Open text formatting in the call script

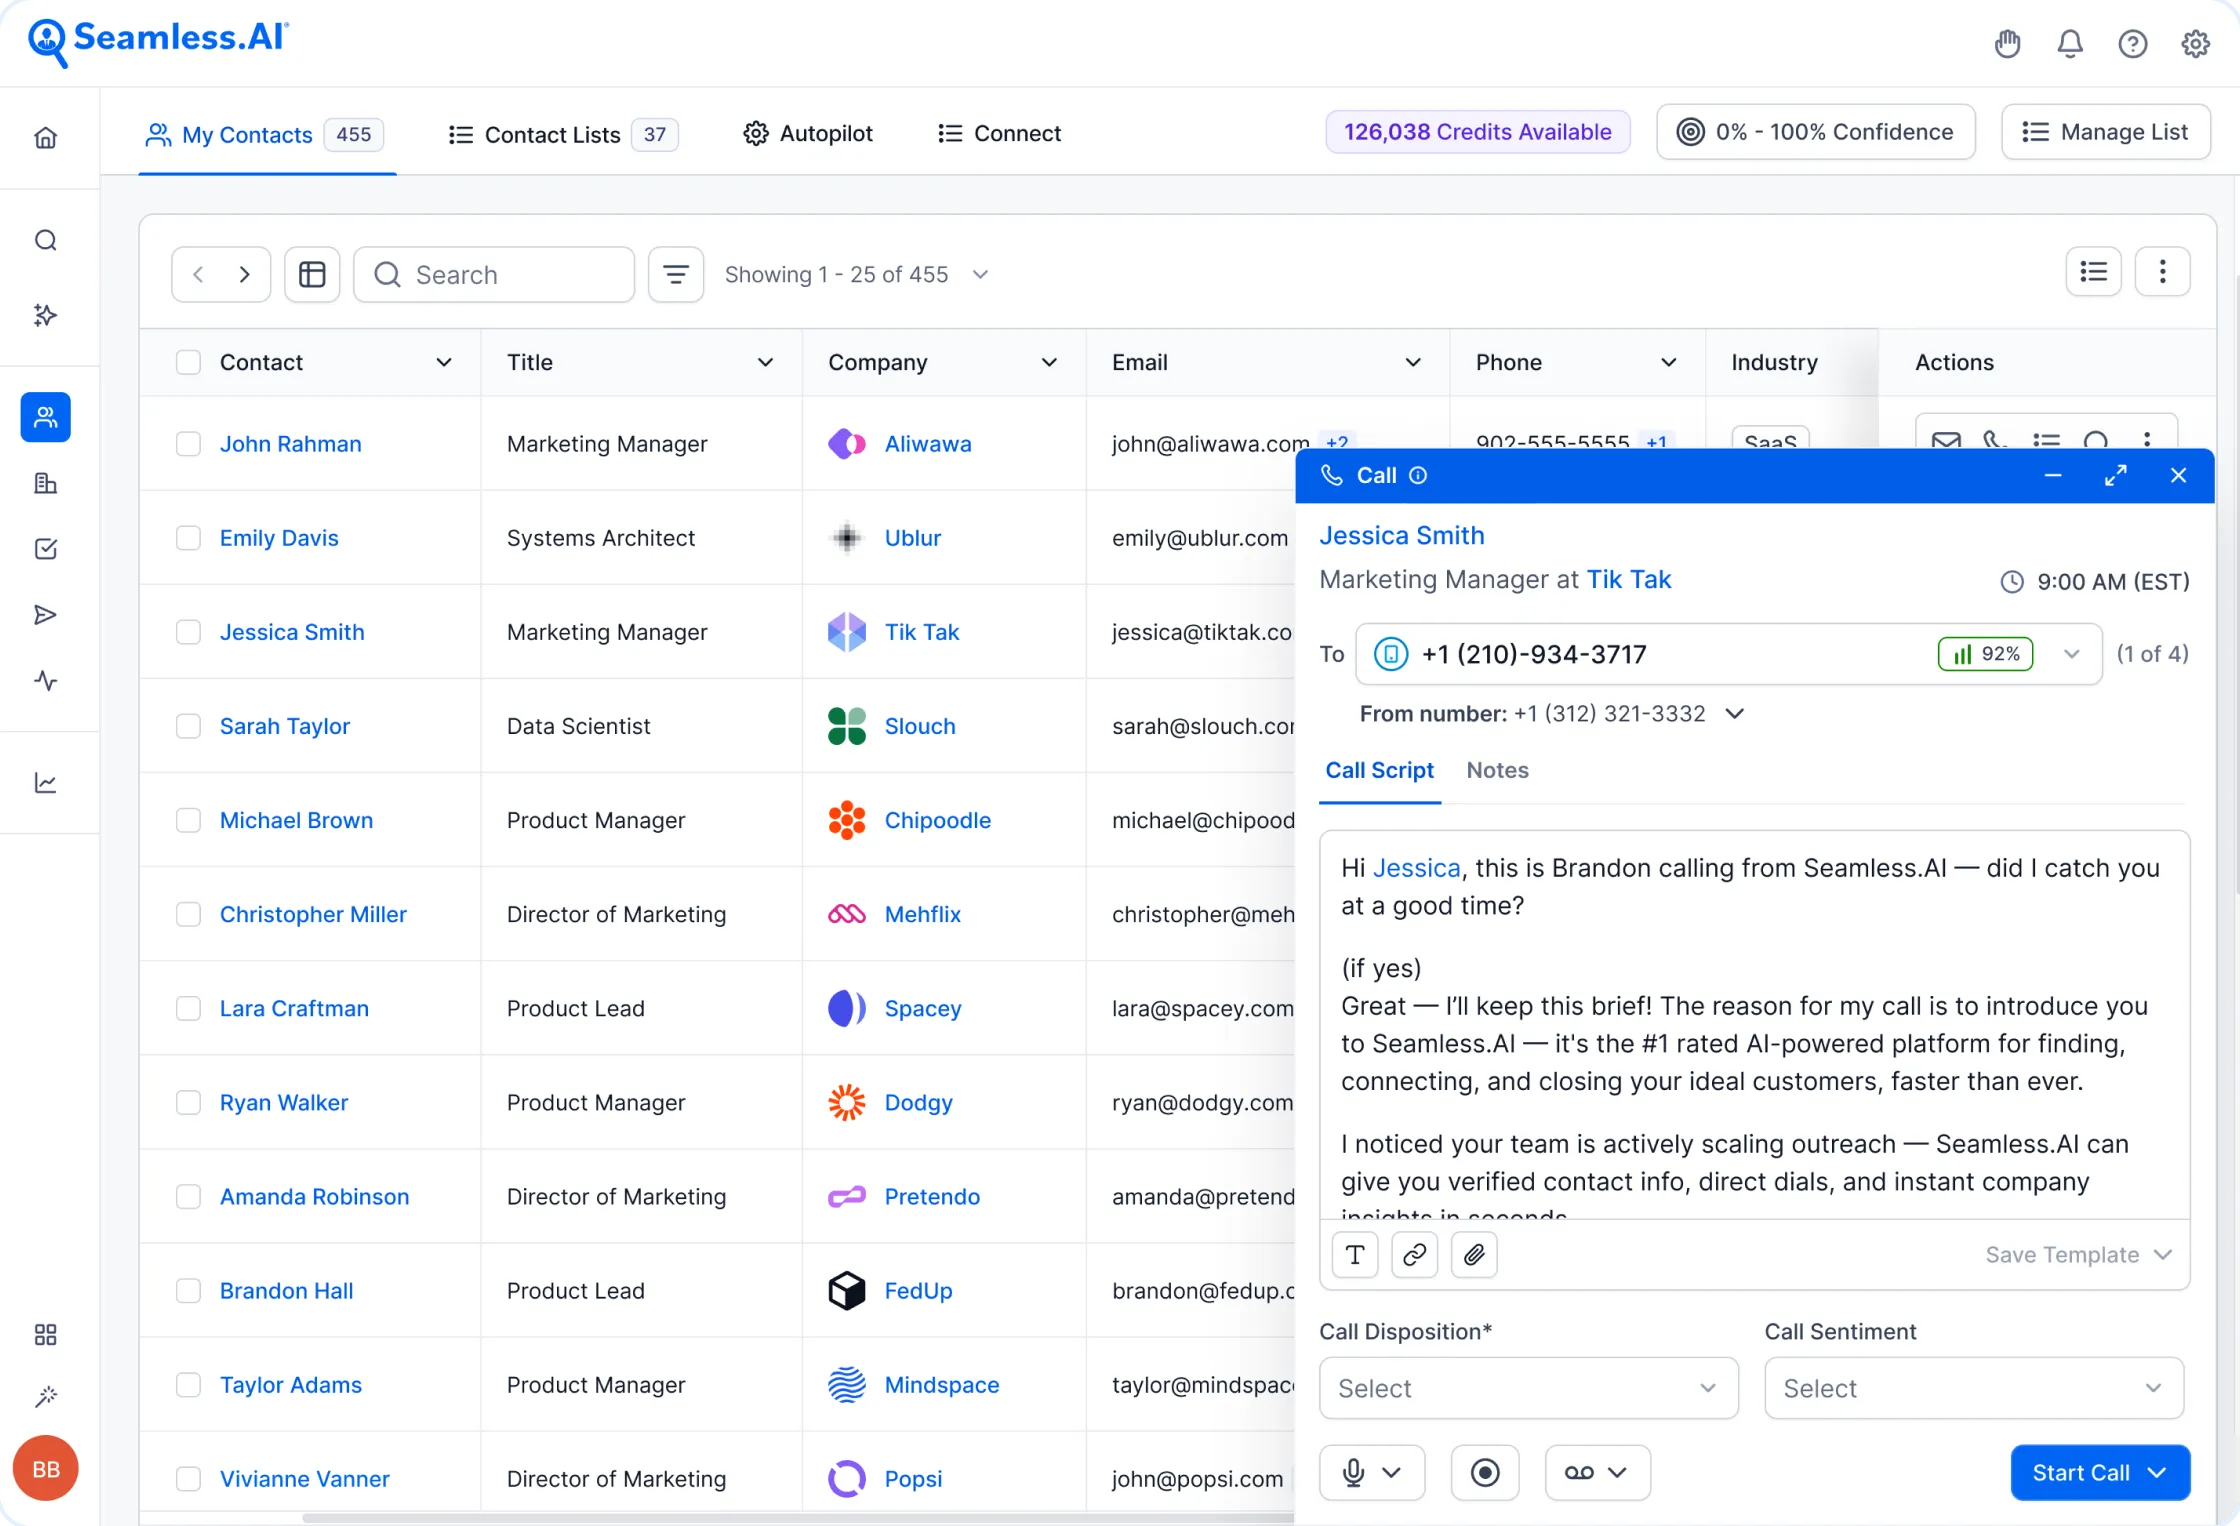pyautogui.click(x=1354, y=1254)
